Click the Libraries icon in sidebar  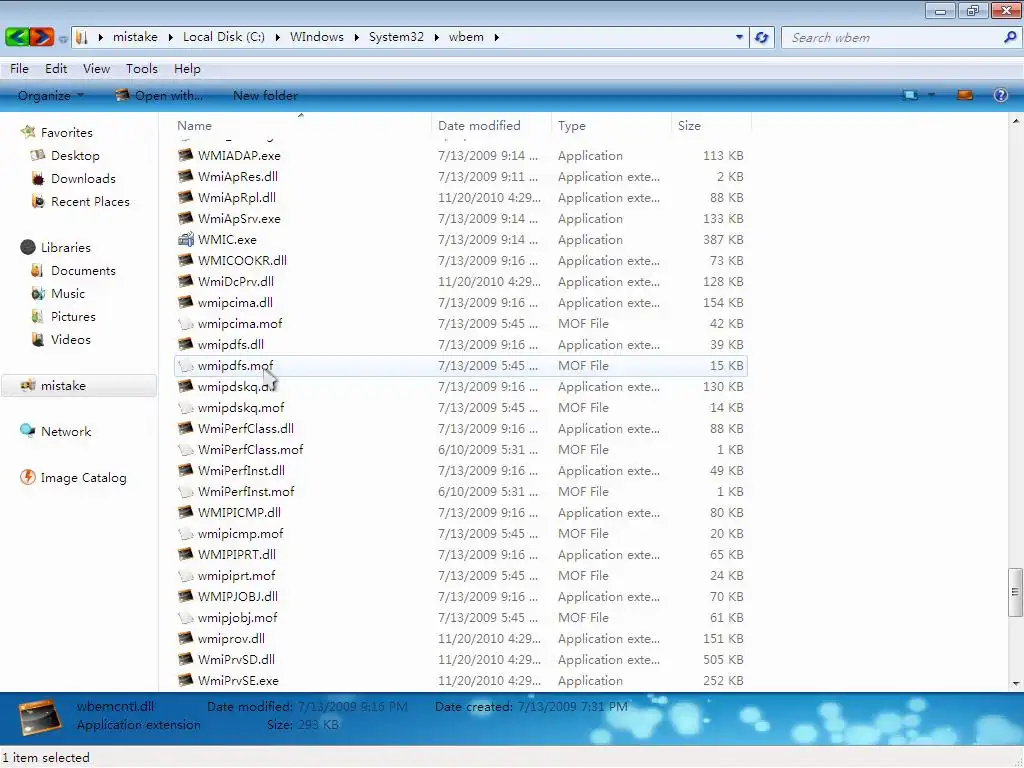click(x=28, y=248)
